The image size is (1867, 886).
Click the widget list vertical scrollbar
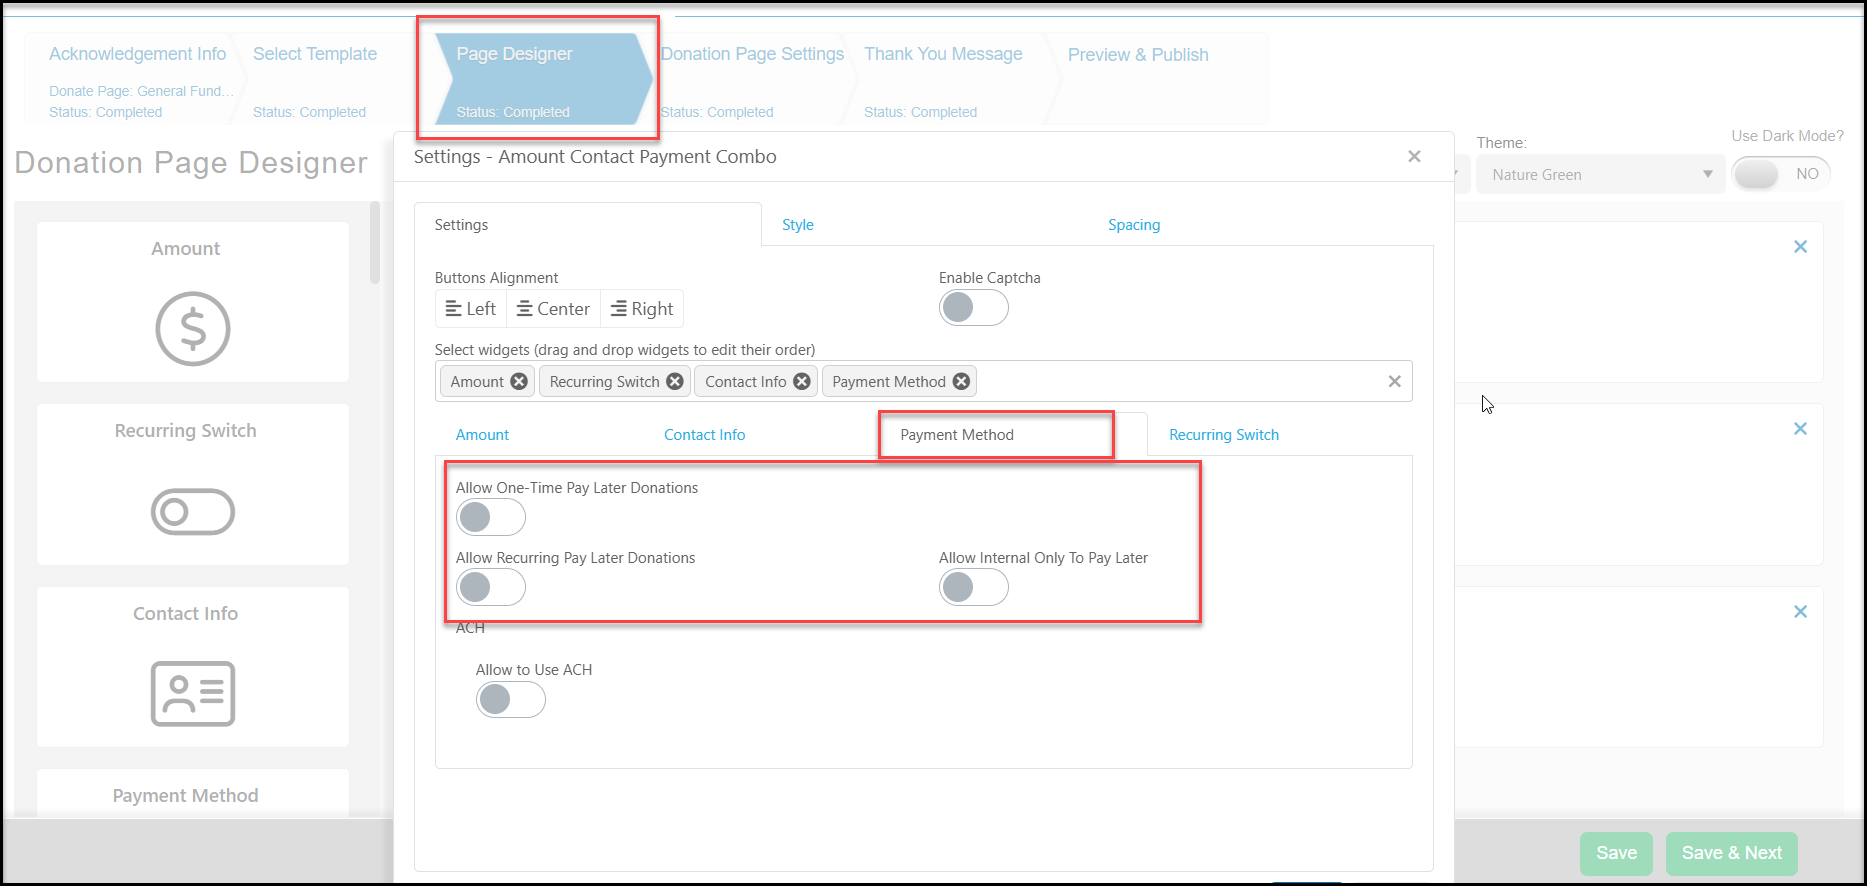(375, 242)
